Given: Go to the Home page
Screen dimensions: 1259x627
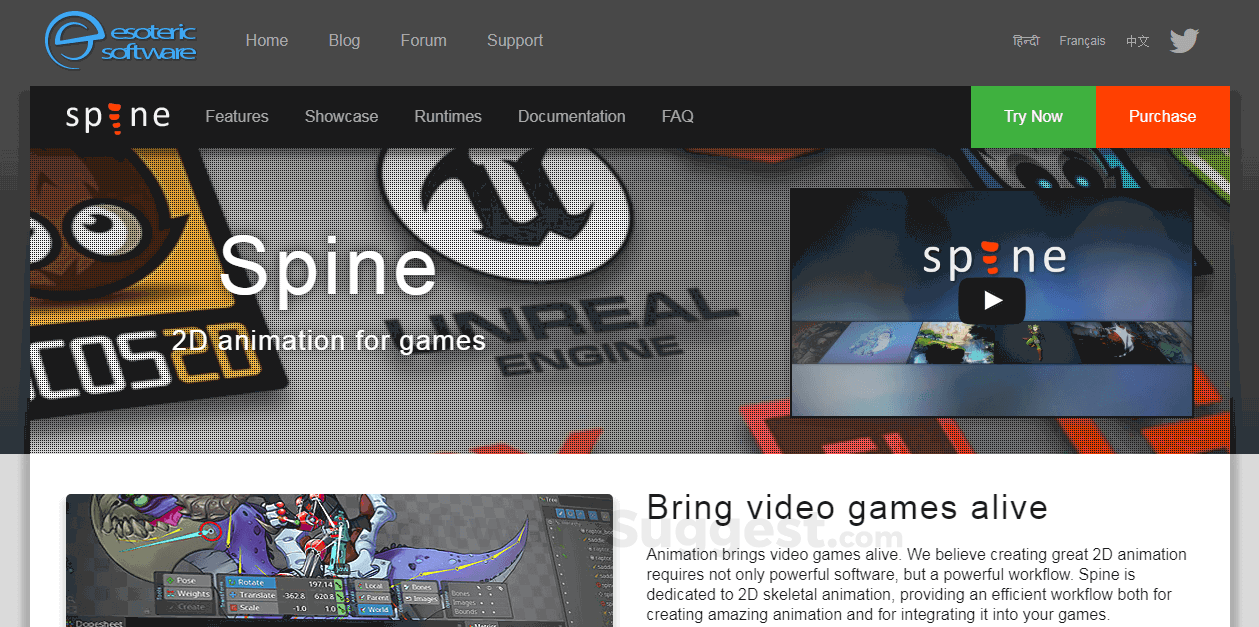Looking at the screenshot, I should pyautogui.click(x=267, y=41).
